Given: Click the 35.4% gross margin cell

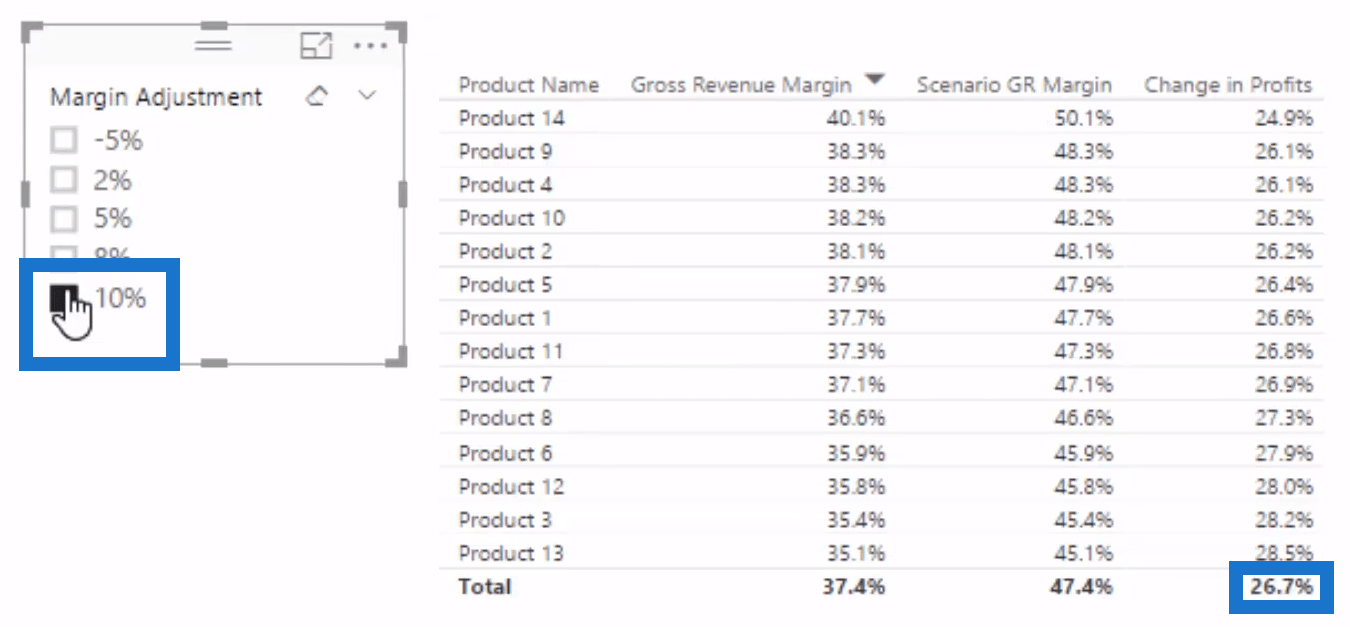Looking at the screenshot, I should pyautogui.click(x=858, y=520).
